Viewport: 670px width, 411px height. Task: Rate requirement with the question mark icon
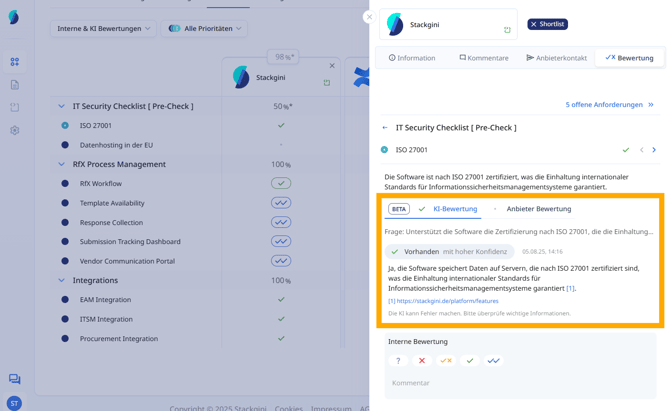point(398,361)
